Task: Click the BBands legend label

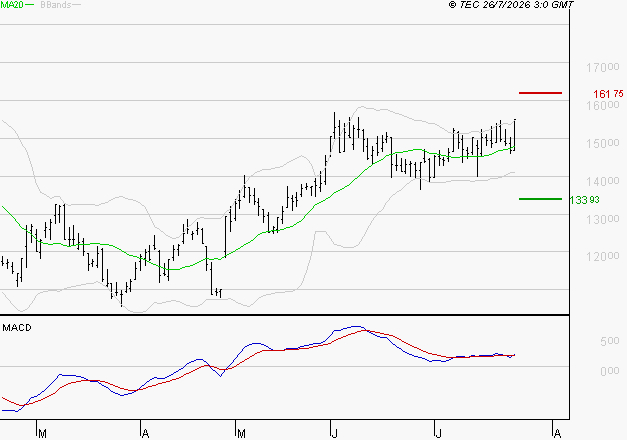Action: pos(56,5)
